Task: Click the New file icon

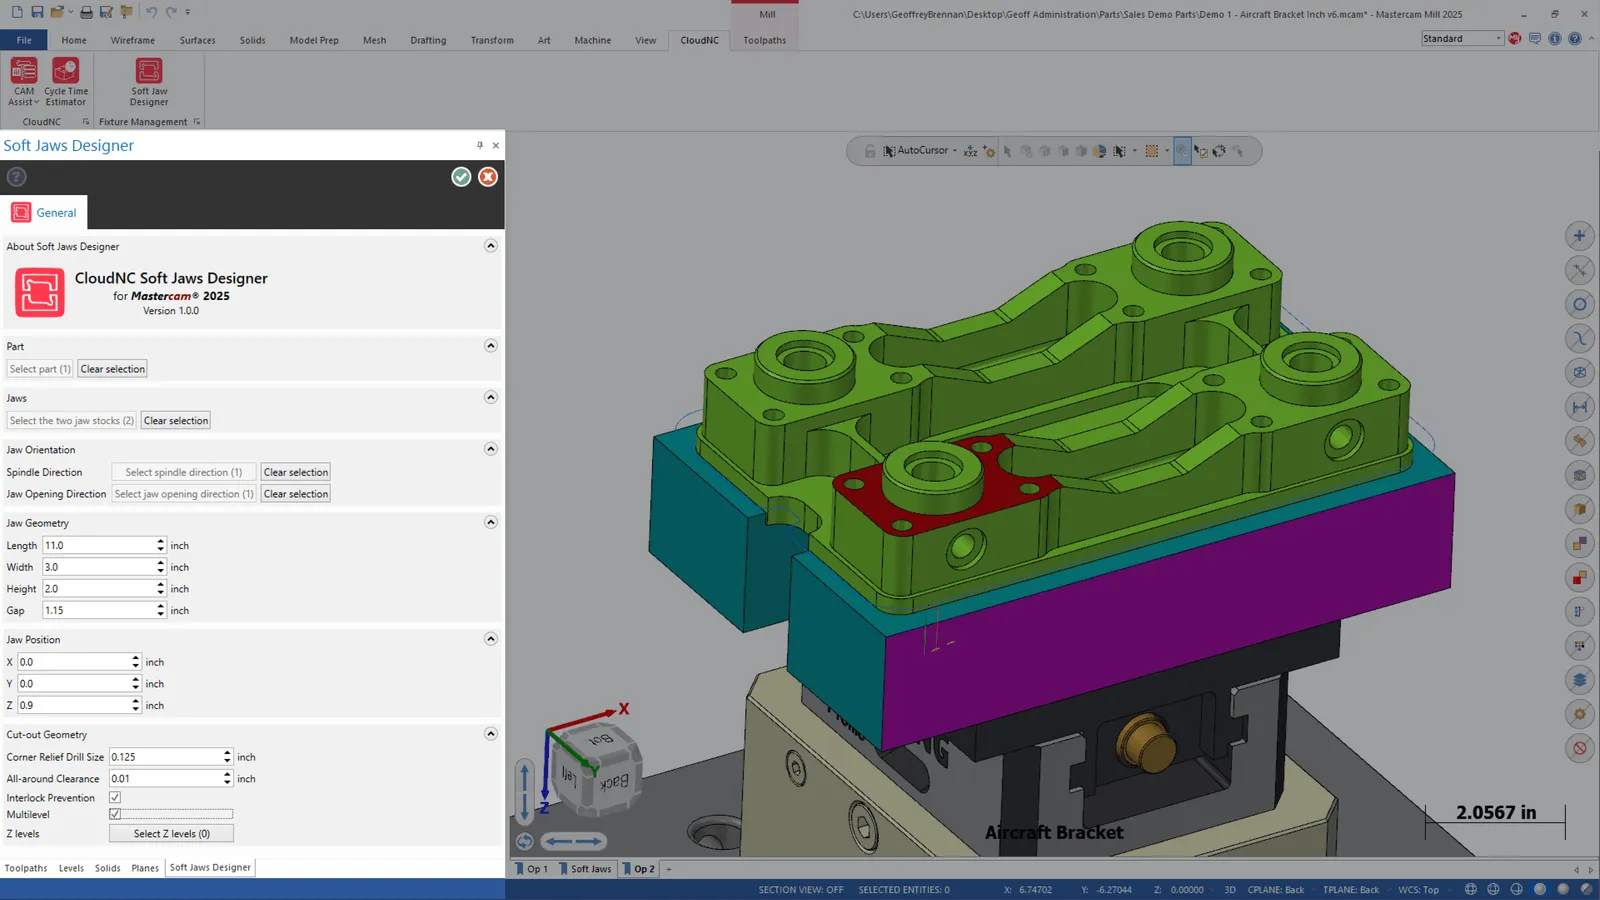Action: pos(17,12)
